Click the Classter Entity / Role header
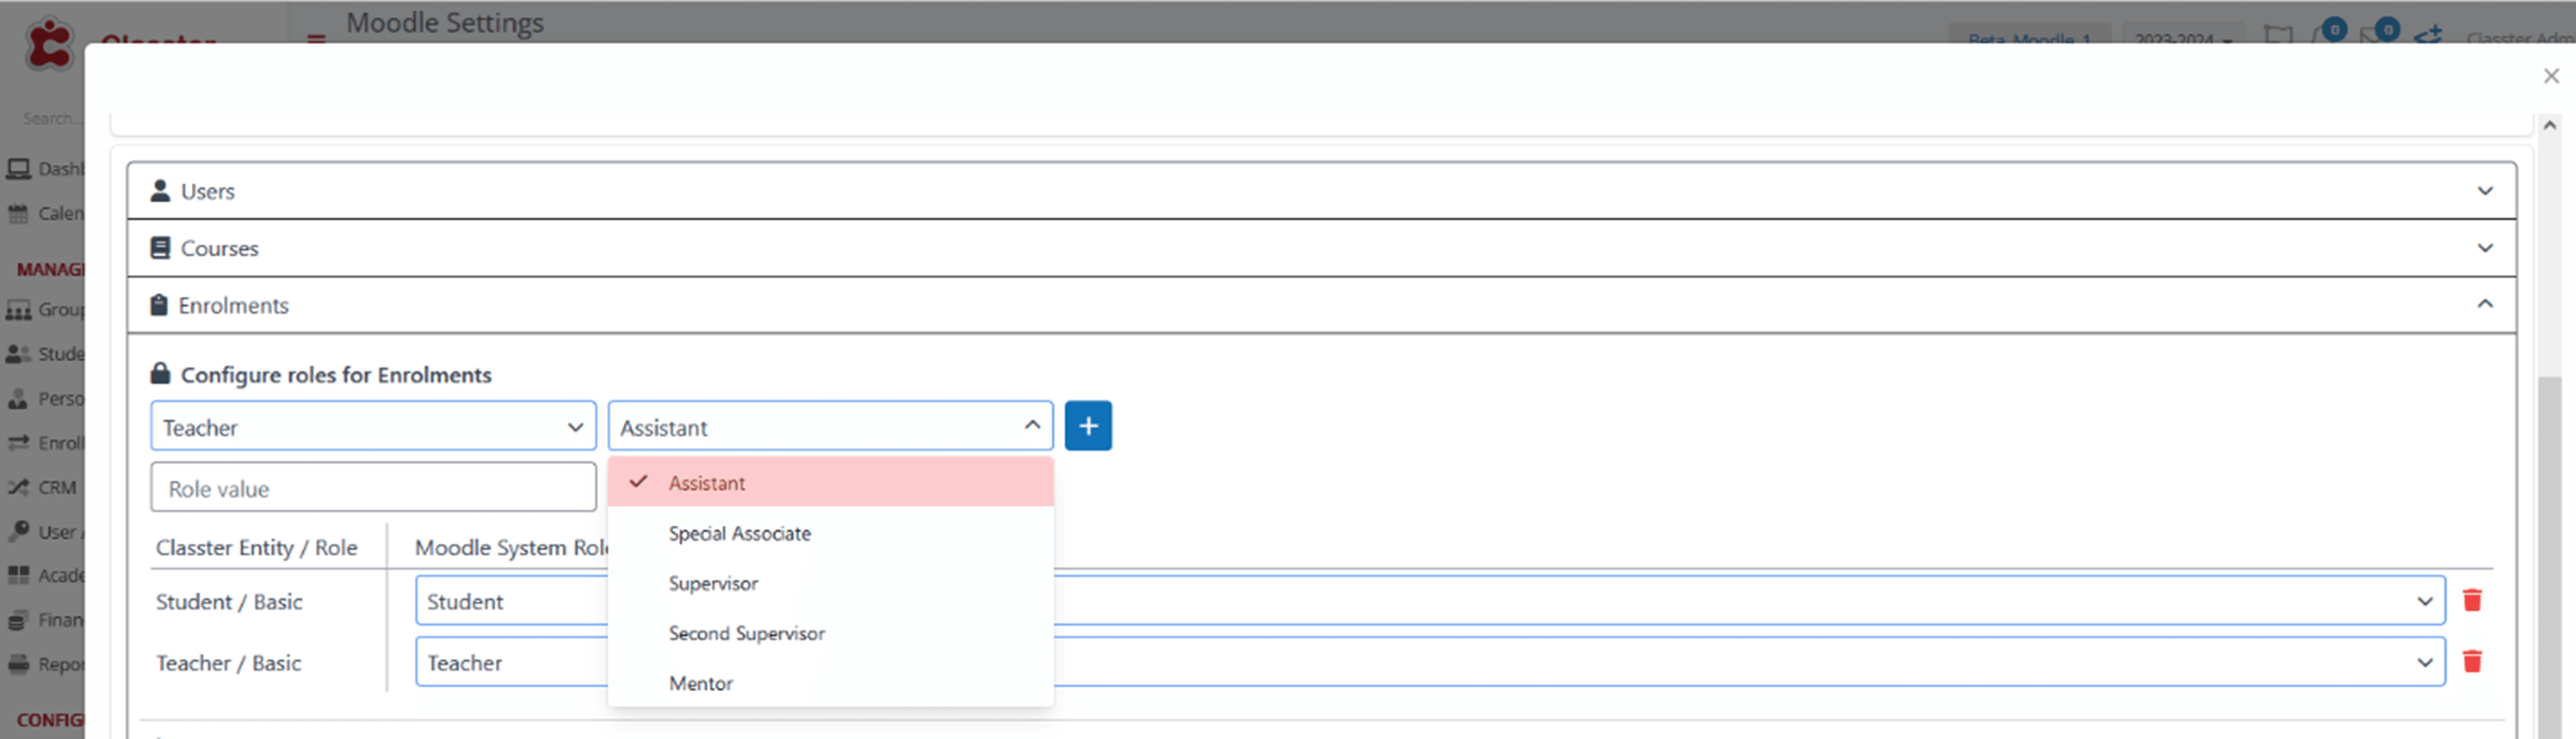The image size is (2576, 739). click(x=256, y=547)
